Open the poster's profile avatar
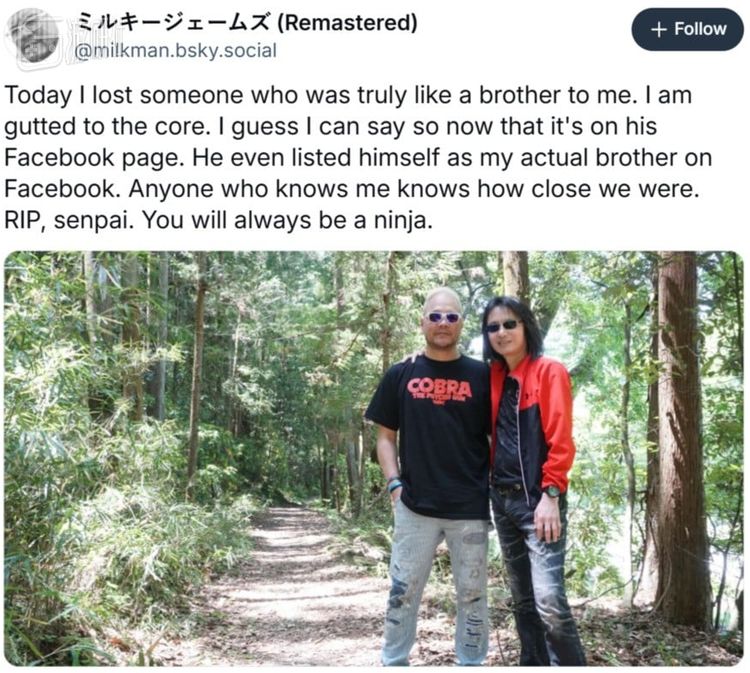Image resolution: width=750 pixels, height=673 pixels. 33,36
